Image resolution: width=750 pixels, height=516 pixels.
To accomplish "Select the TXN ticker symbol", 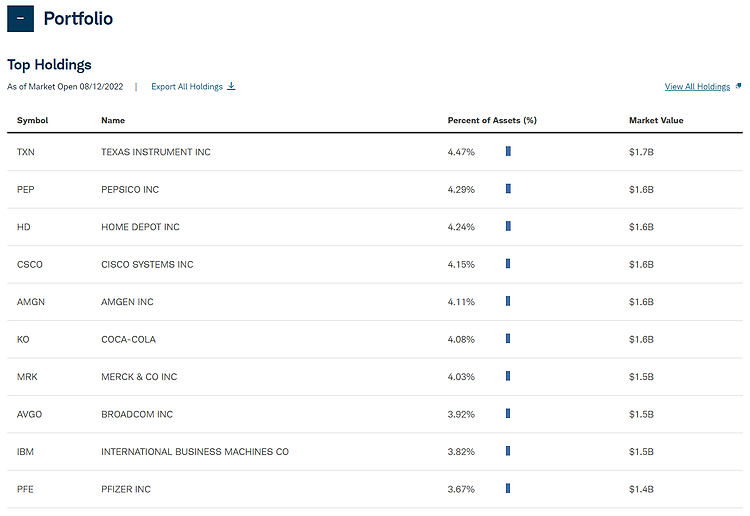I will tap(26, 152).
